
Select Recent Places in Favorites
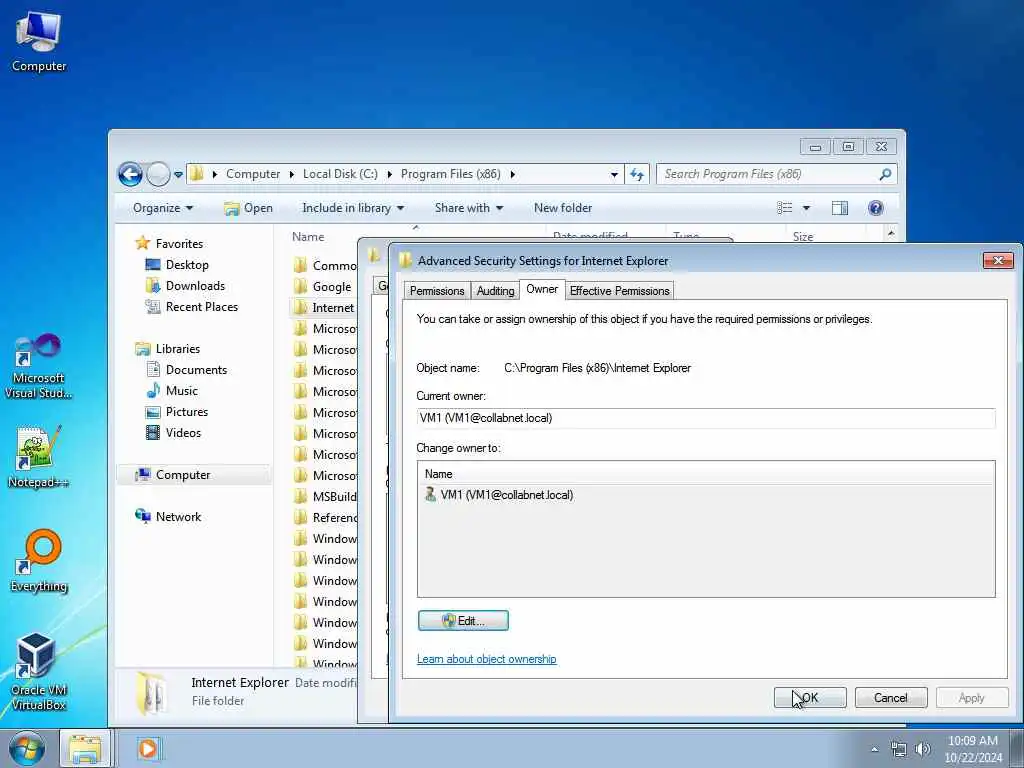tap(201, 306)
